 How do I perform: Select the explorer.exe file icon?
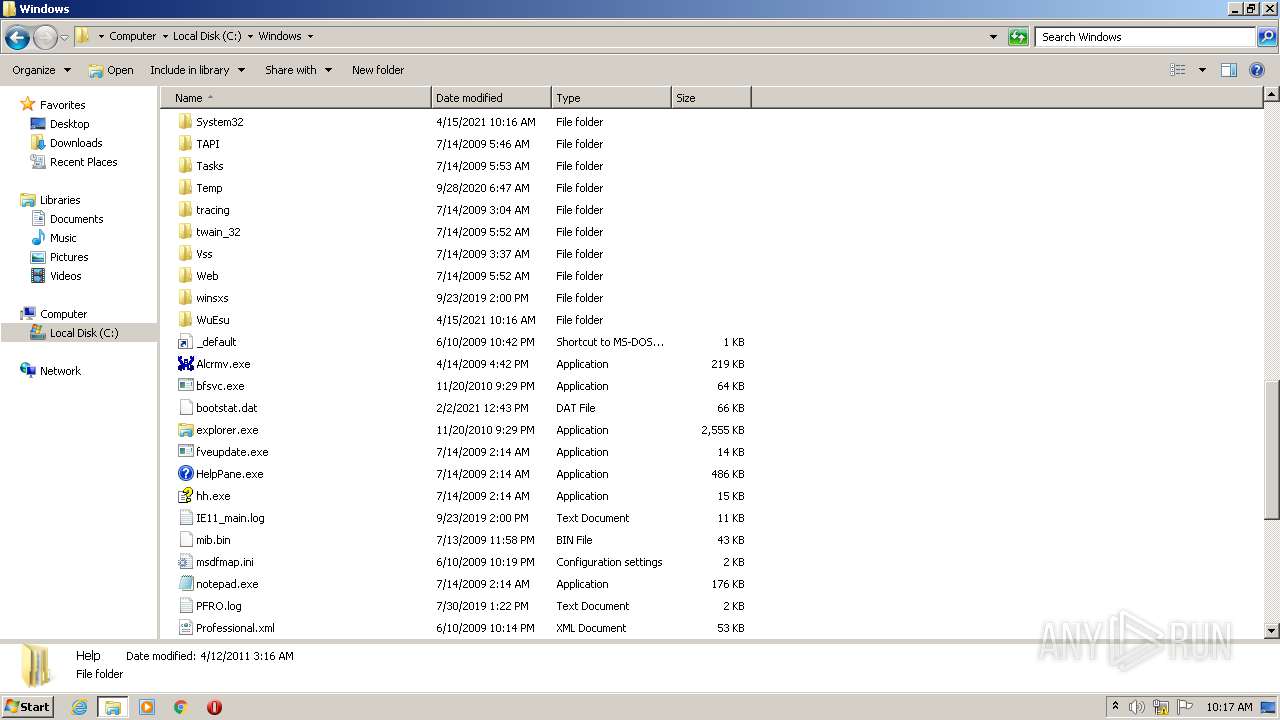[185, 430]
